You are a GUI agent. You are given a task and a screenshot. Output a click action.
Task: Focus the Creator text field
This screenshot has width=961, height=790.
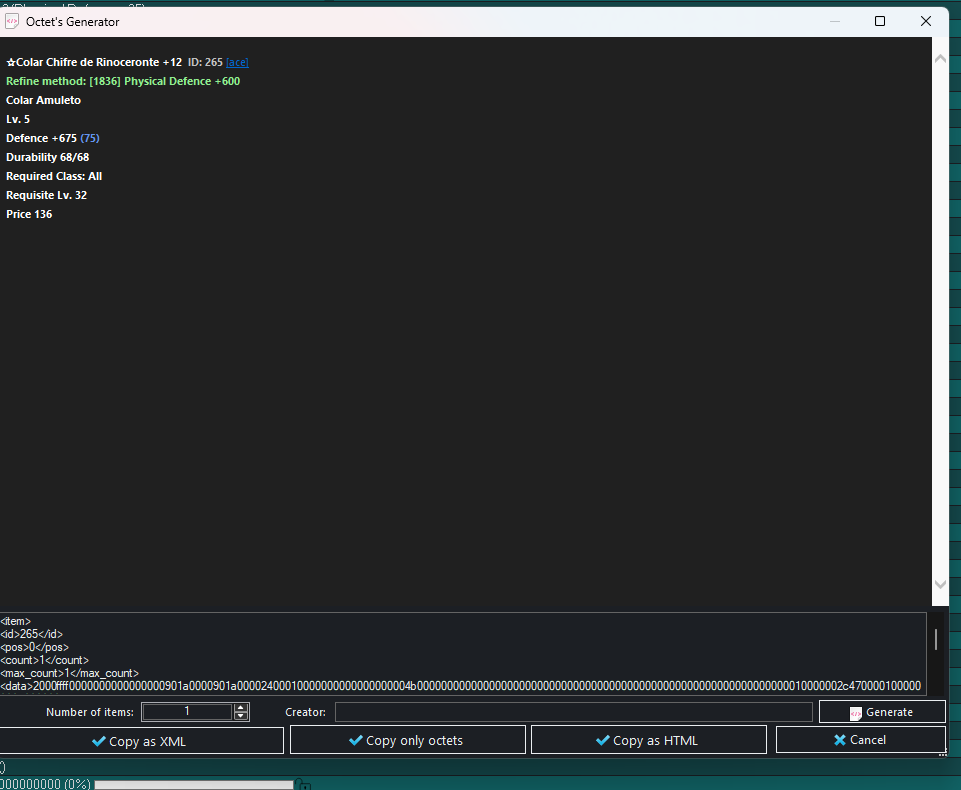coord(573,712)
